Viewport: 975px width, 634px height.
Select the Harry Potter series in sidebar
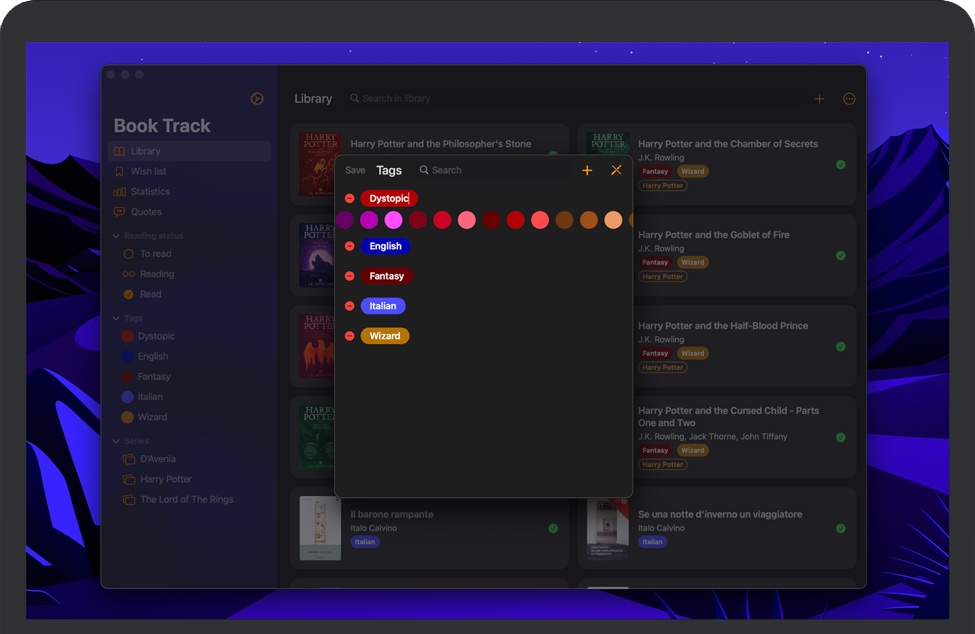165,480
